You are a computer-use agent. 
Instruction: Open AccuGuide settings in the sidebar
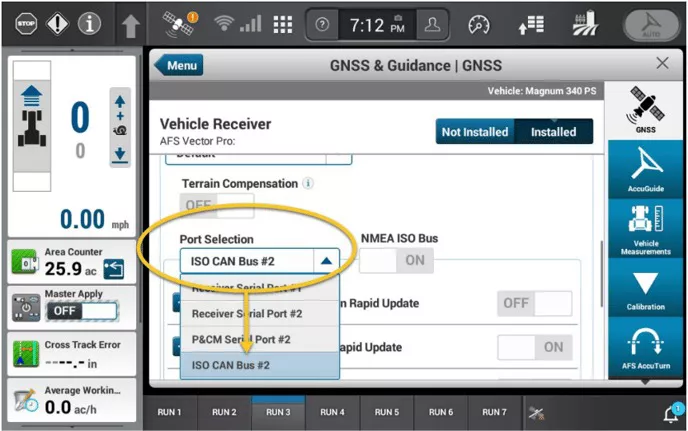point(646,167)
